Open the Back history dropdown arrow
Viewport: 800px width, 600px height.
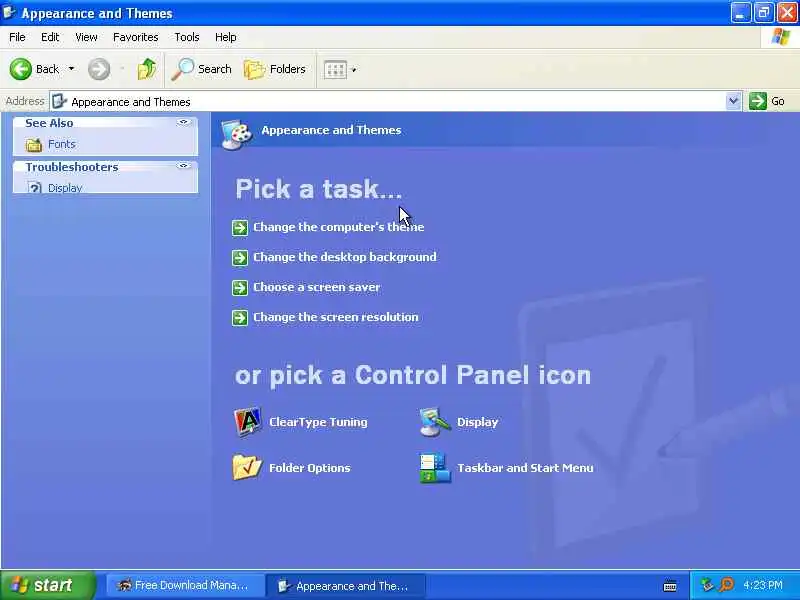coord(71,69)
